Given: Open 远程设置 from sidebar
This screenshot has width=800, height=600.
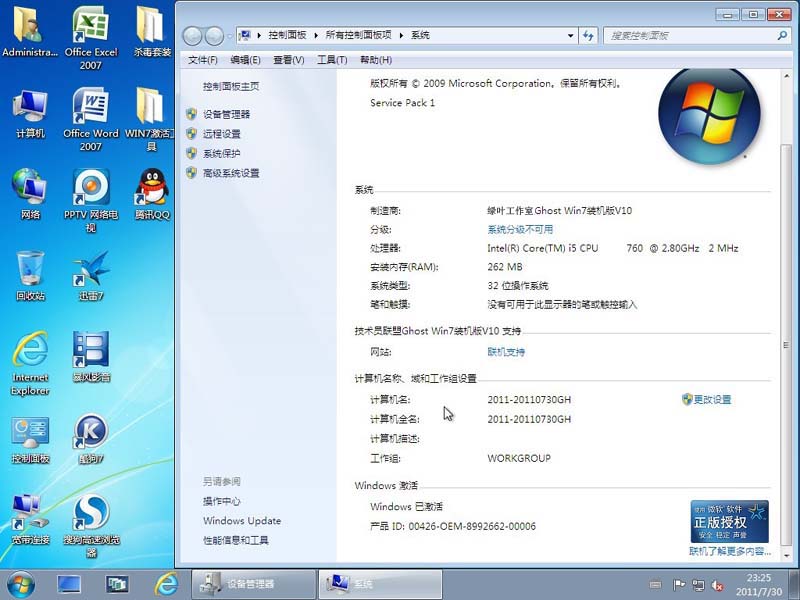Looking at the screenshot, I should pos(221,134).
